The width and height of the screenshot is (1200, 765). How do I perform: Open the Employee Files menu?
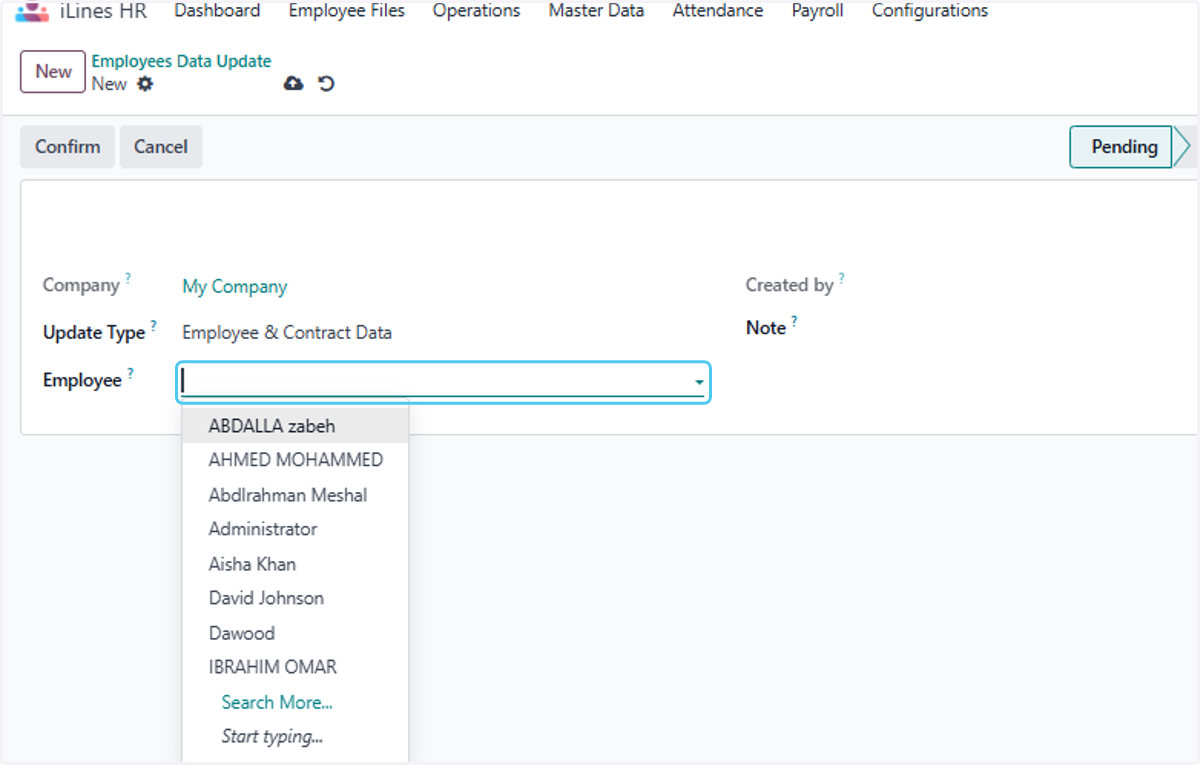pos(347,11)
